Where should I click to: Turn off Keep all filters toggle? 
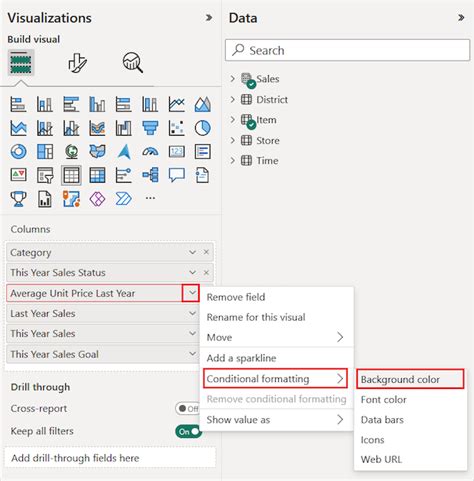188,431
